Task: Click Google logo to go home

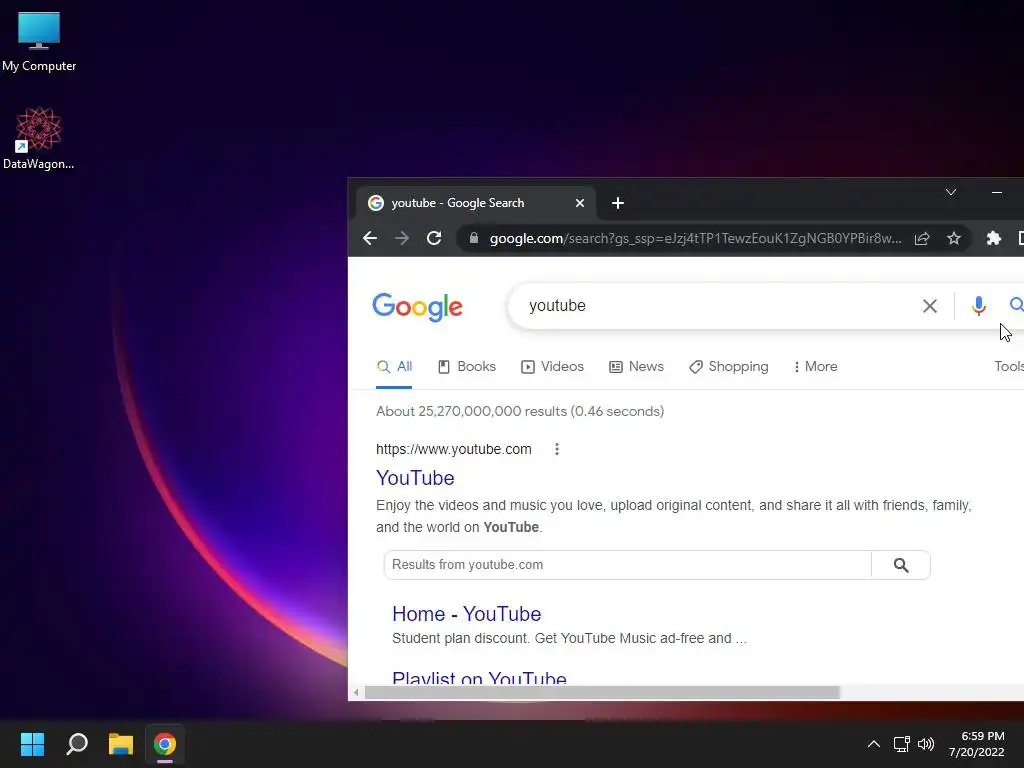Action: (417, 307)
